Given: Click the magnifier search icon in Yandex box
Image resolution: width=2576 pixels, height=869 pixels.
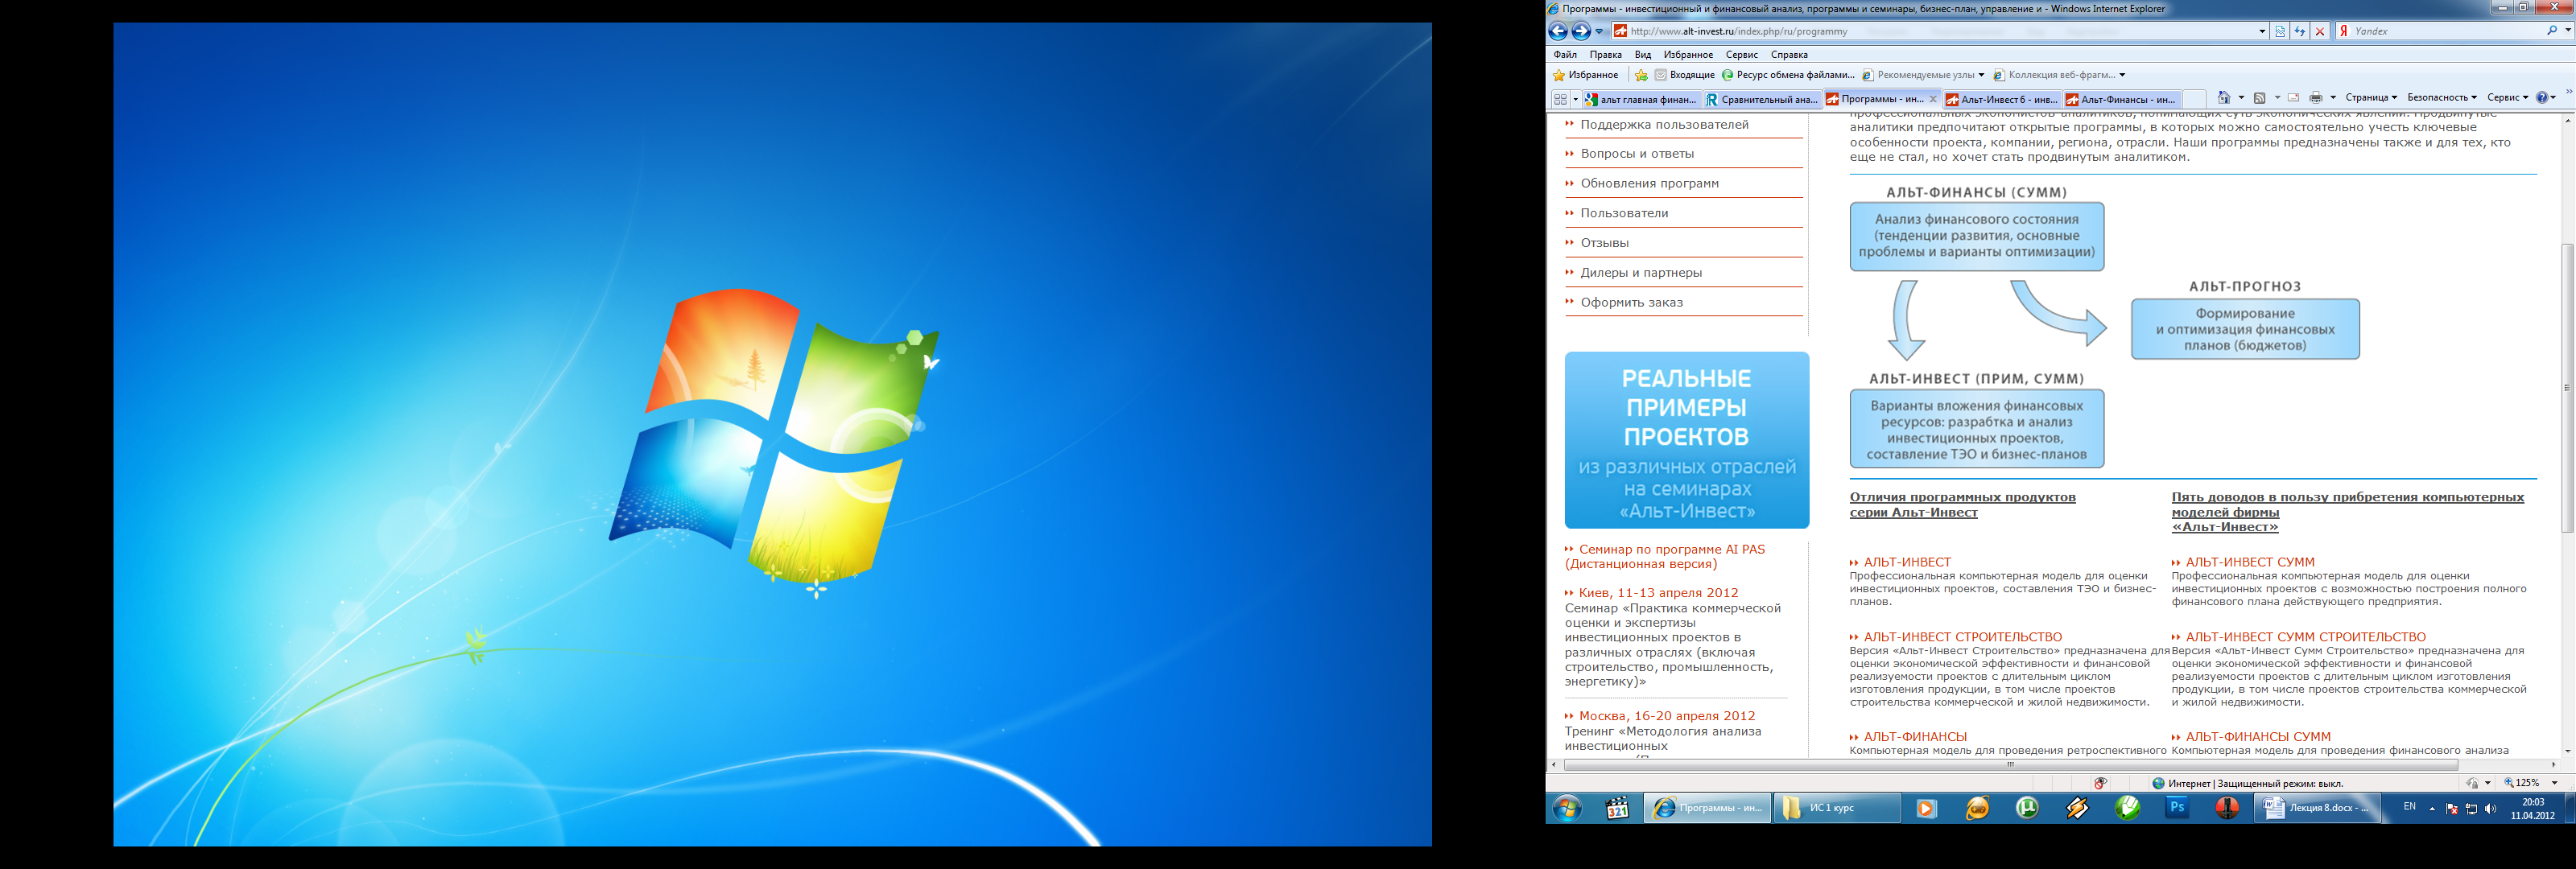Looking at the screenshot, I should click(x=2552, y=31).
